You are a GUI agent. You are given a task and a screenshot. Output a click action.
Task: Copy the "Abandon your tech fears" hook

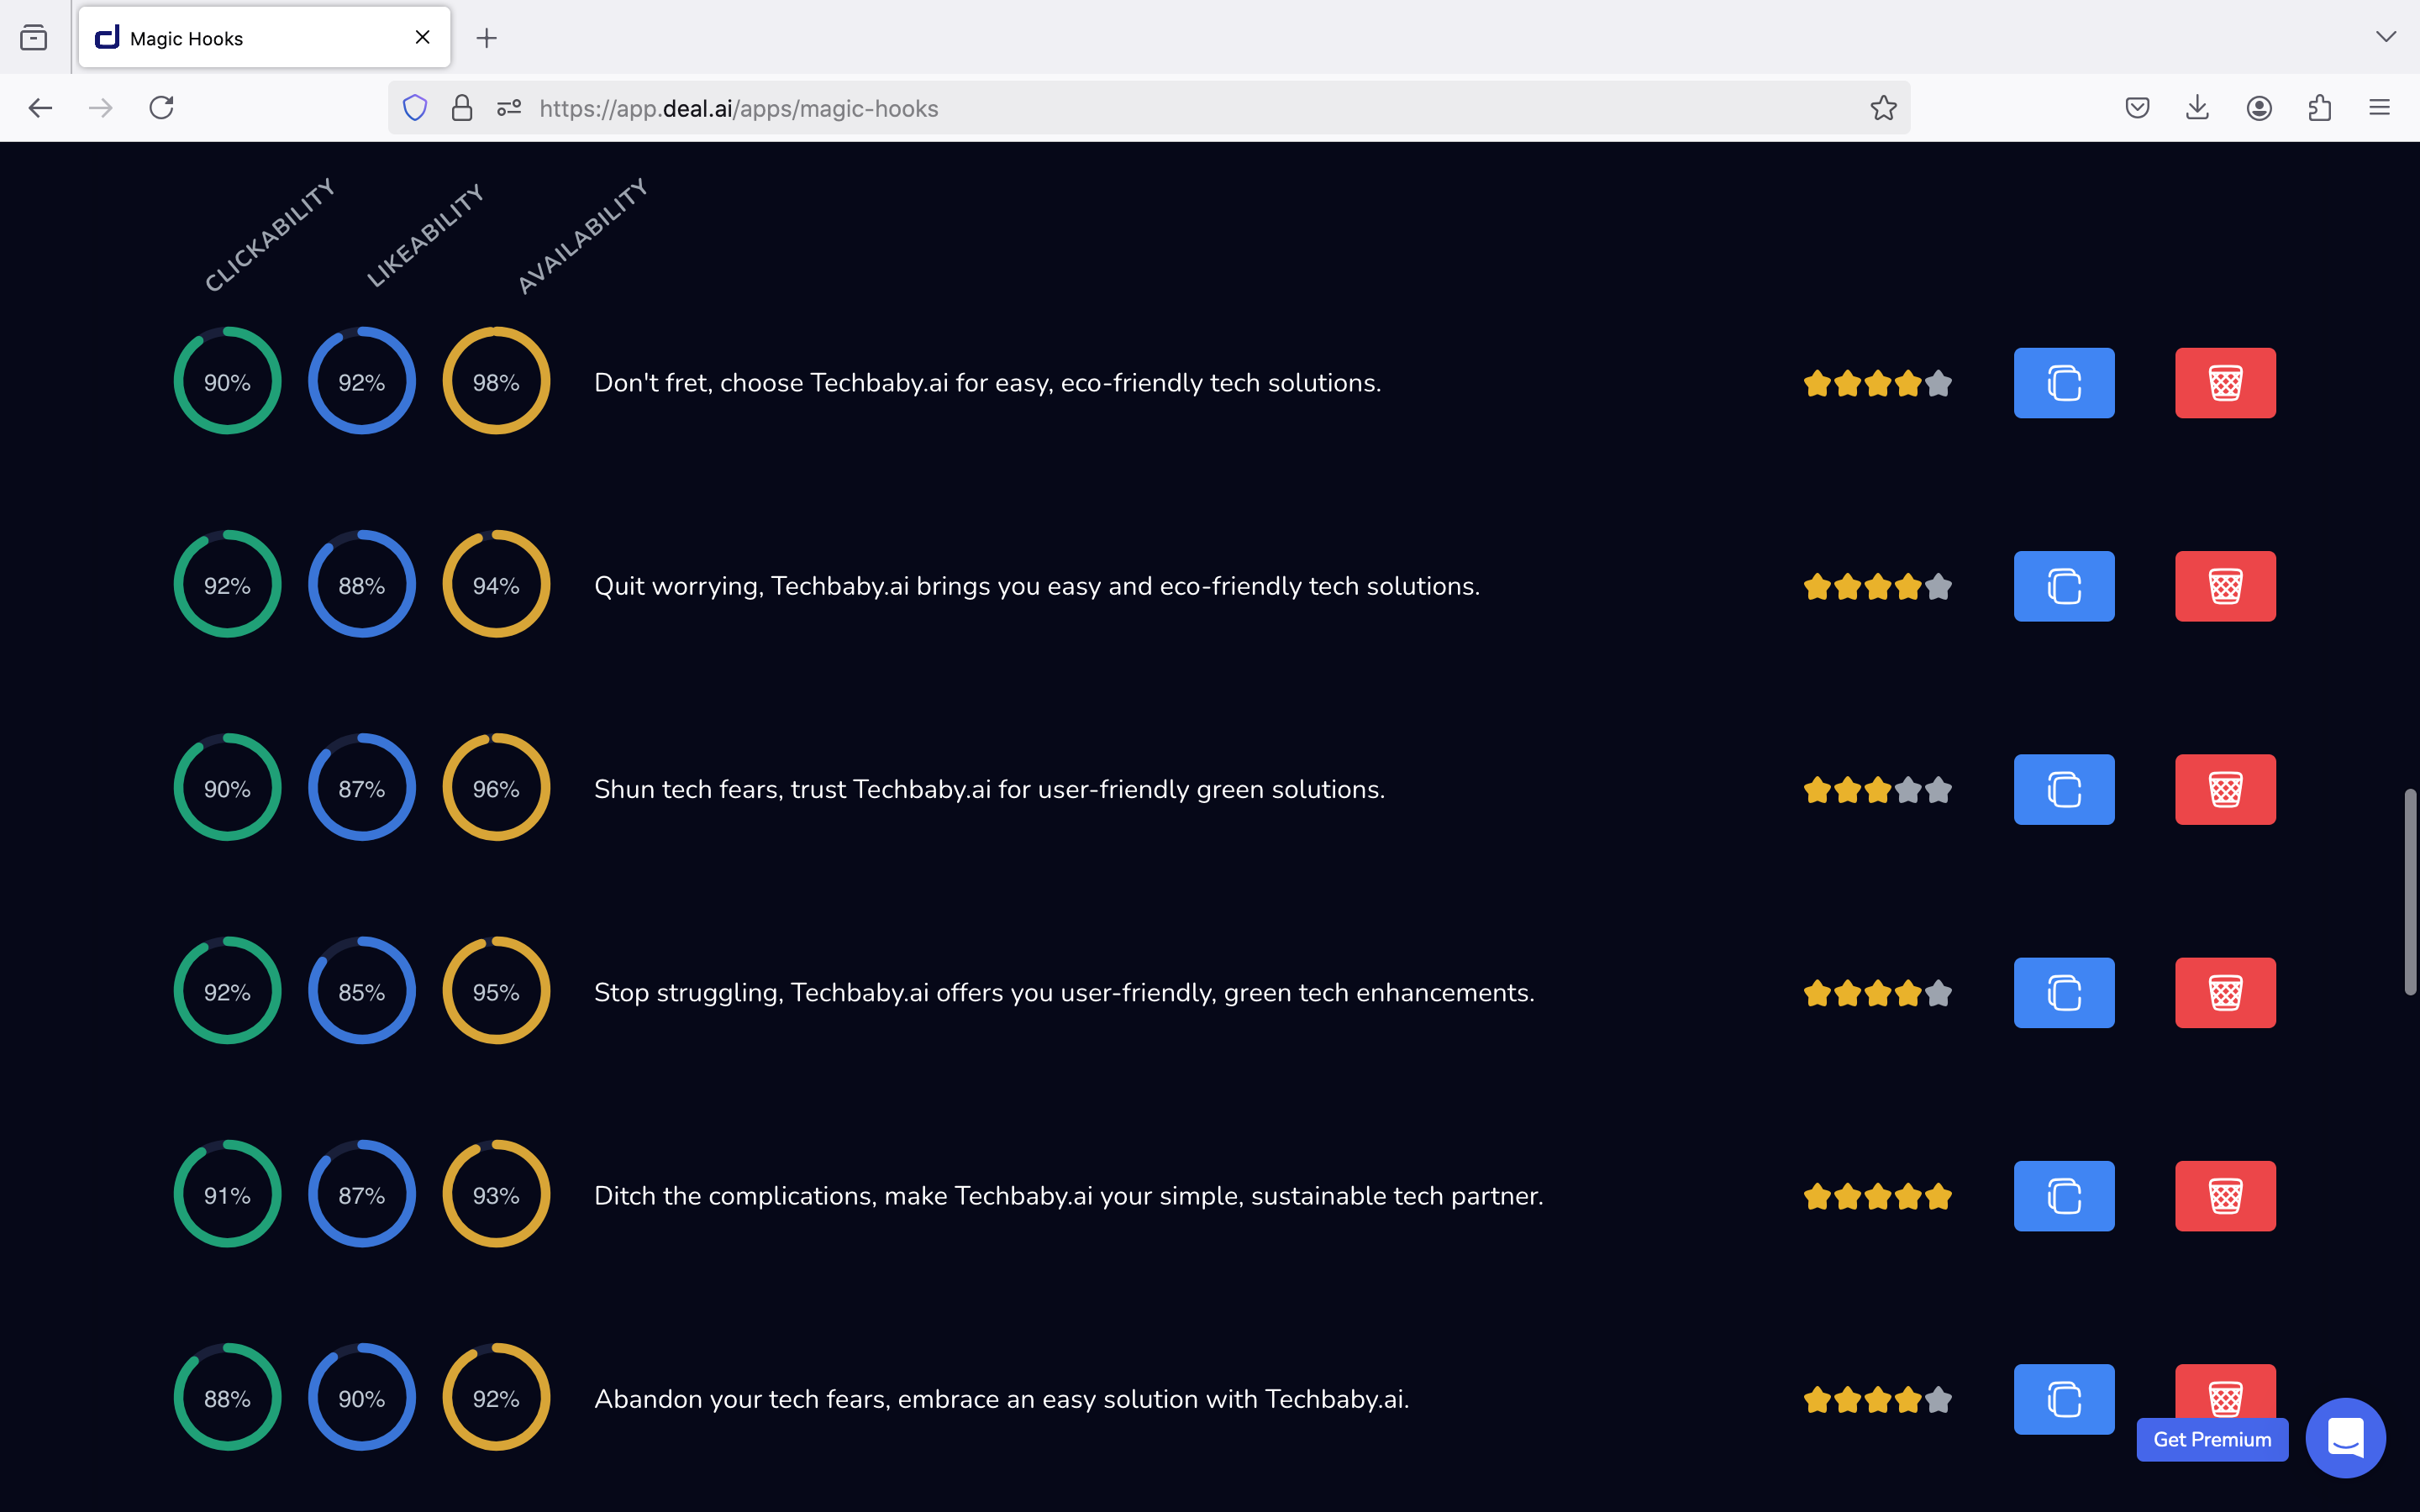pyautogui.click(x=2063, y=1398)
